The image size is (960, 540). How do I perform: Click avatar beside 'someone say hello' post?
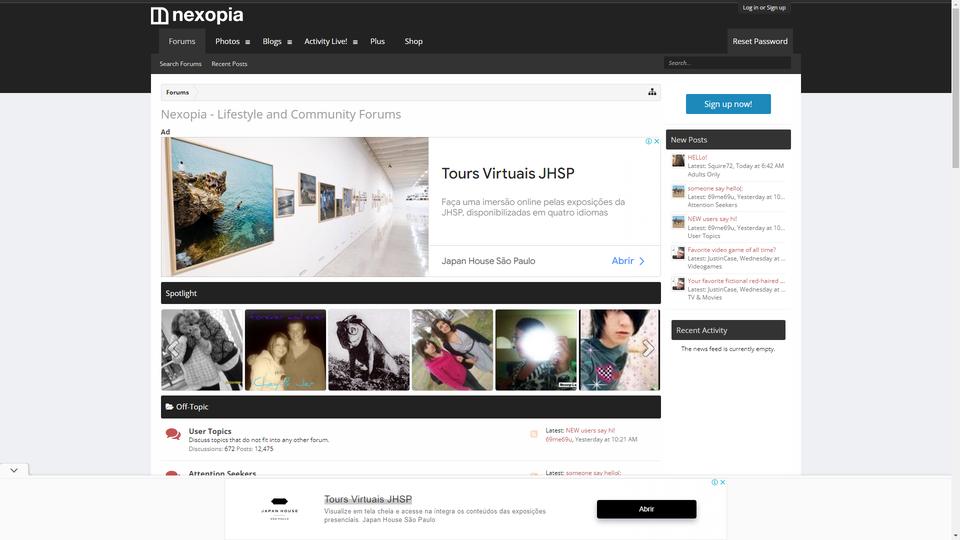(x=678, y=191)
